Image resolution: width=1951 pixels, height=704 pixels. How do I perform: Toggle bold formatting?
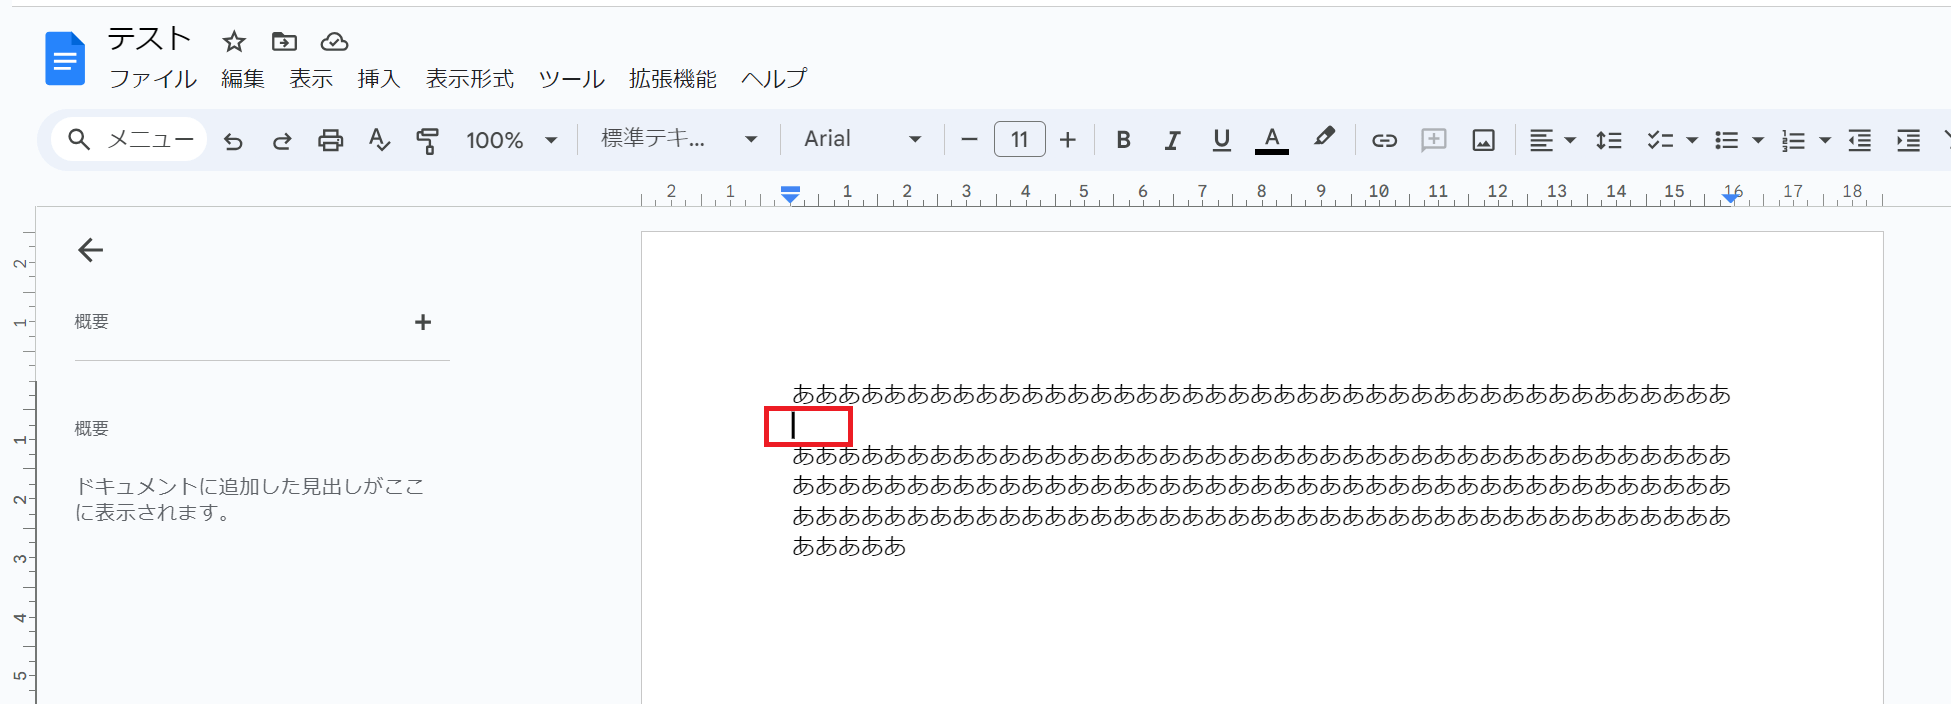[1123, 140]
